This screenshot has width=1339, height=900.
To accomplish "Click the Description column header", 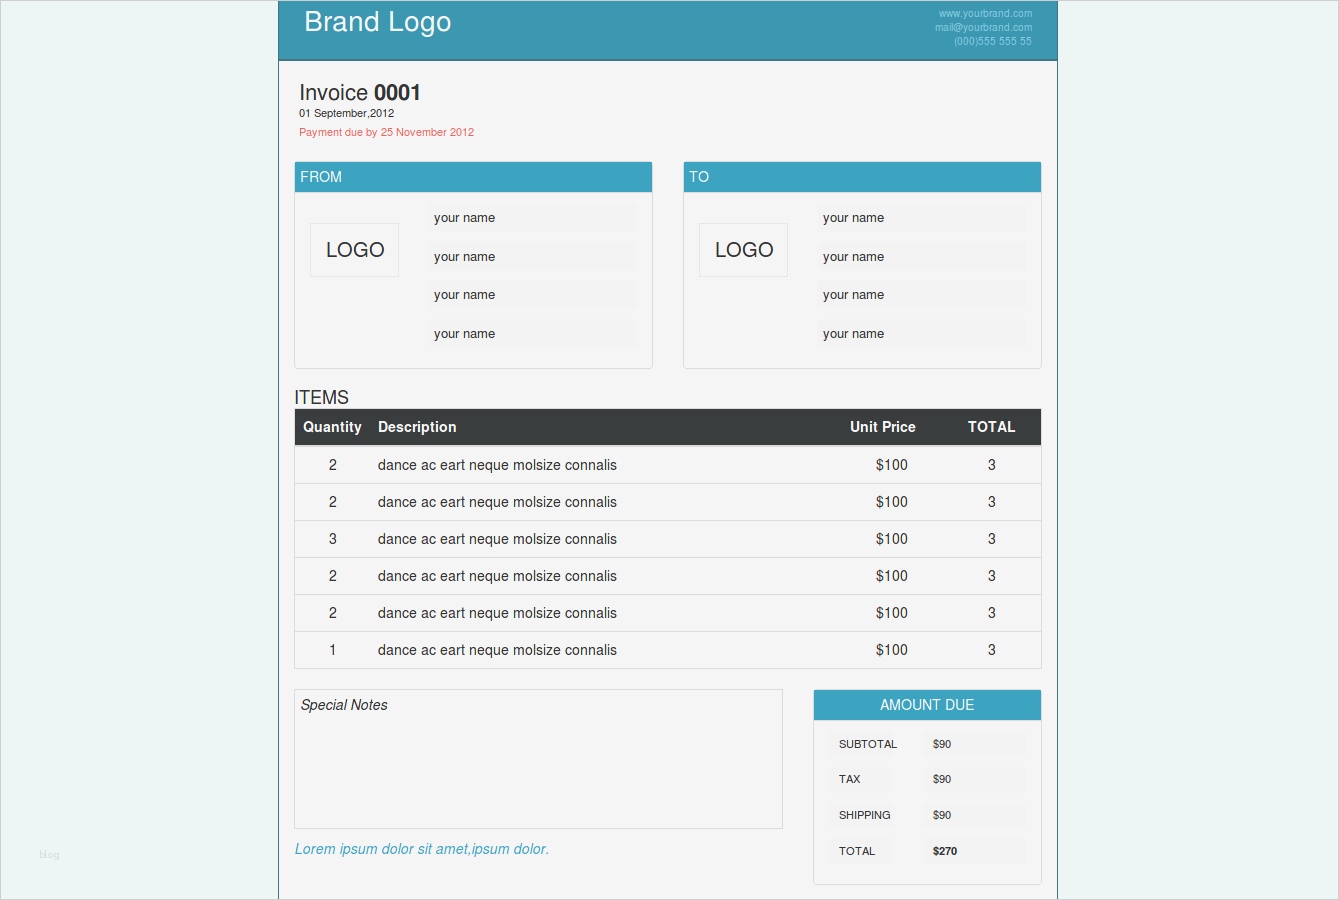I will (417, 427).
